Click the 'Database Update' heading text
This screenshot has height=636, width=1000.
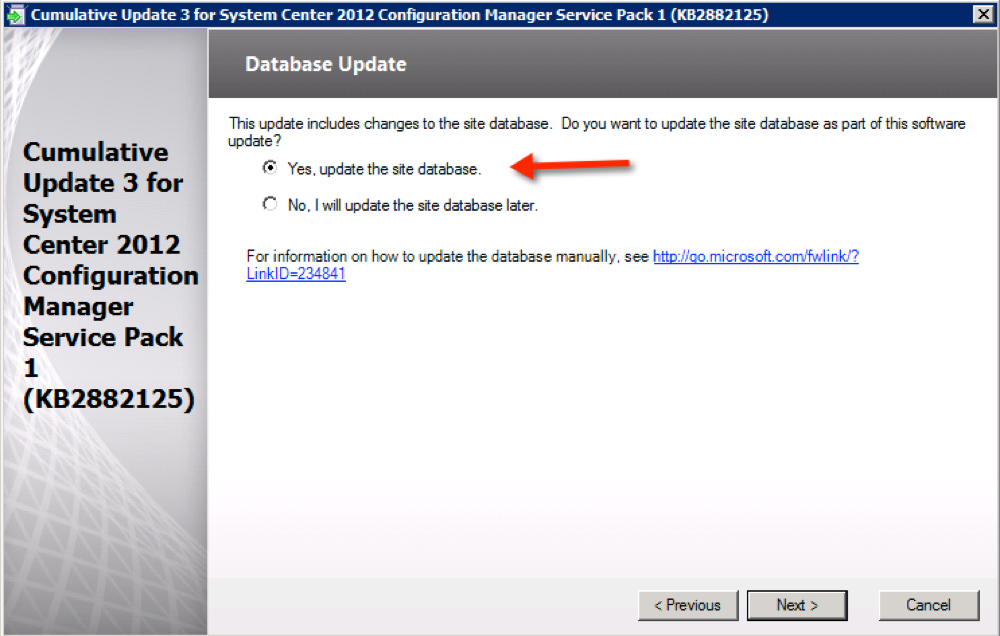[x=325, y=64]
